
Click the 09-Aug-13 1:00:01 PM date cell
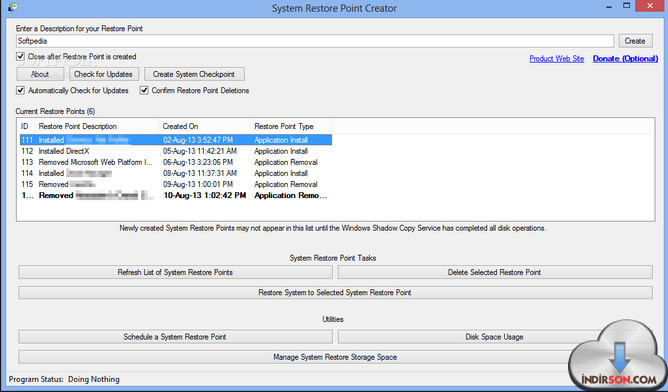pyautogui.click(x=198, y=184)
